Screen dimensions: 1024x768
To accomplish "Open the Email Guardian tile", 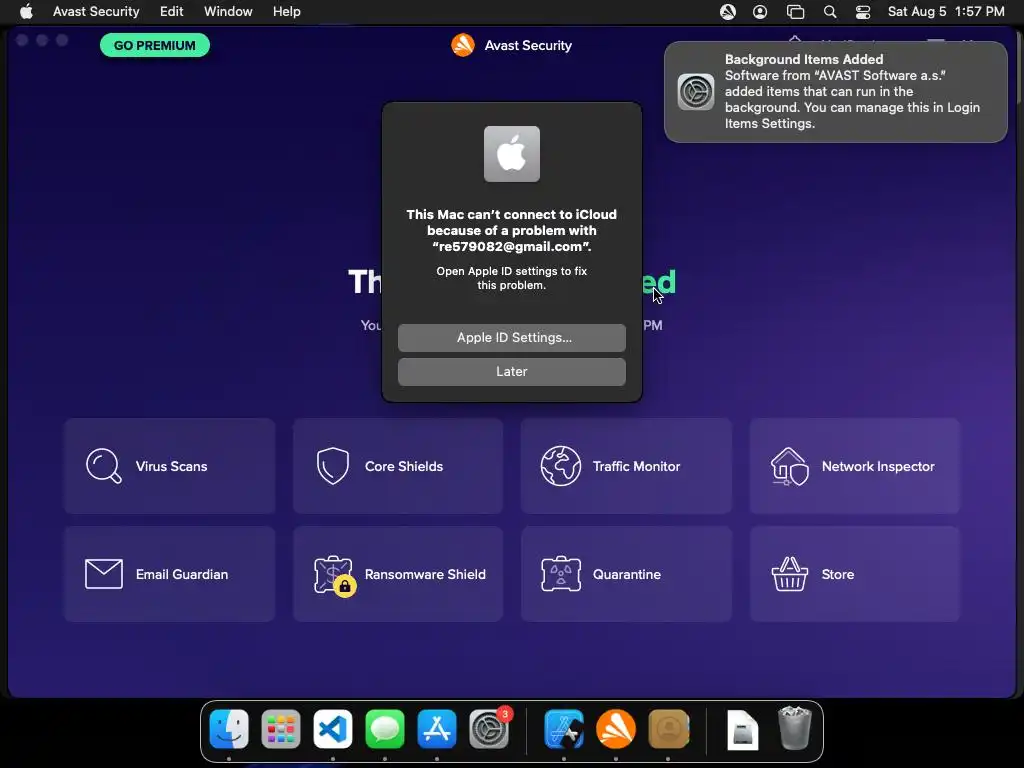I will pyautogui.click(x=169, y=574).
